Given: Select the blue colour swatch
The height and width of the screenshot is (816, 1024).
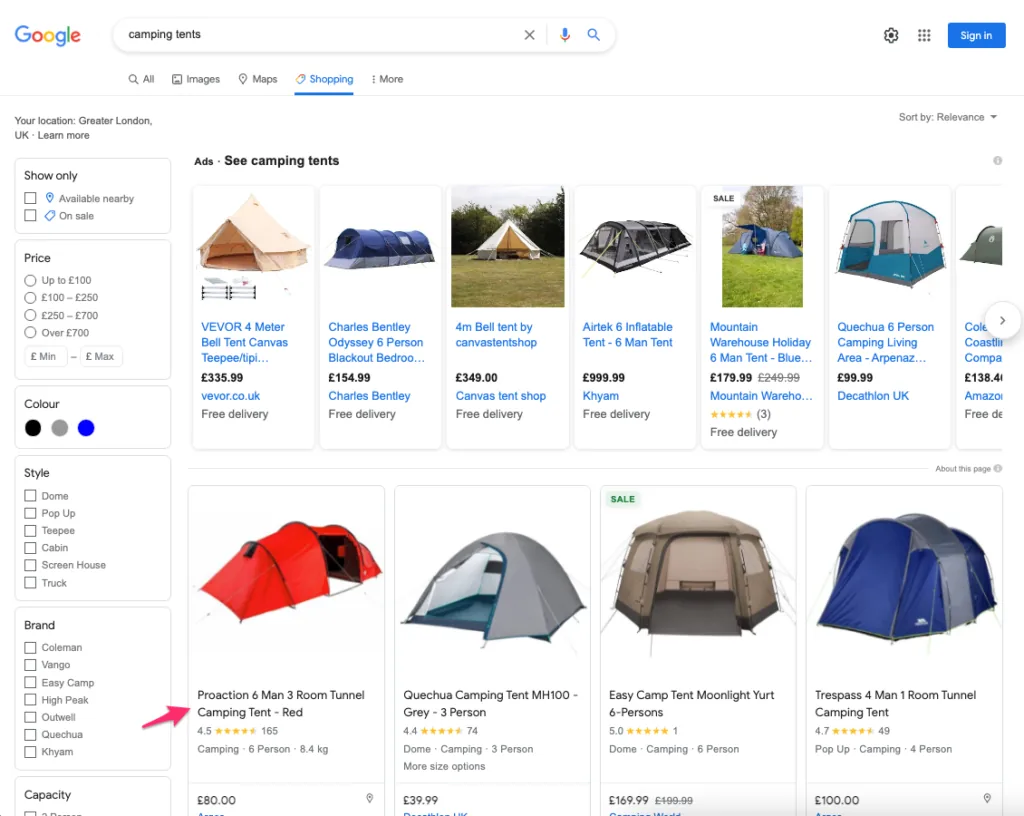Looking at the screenshot, I should 86,428.
